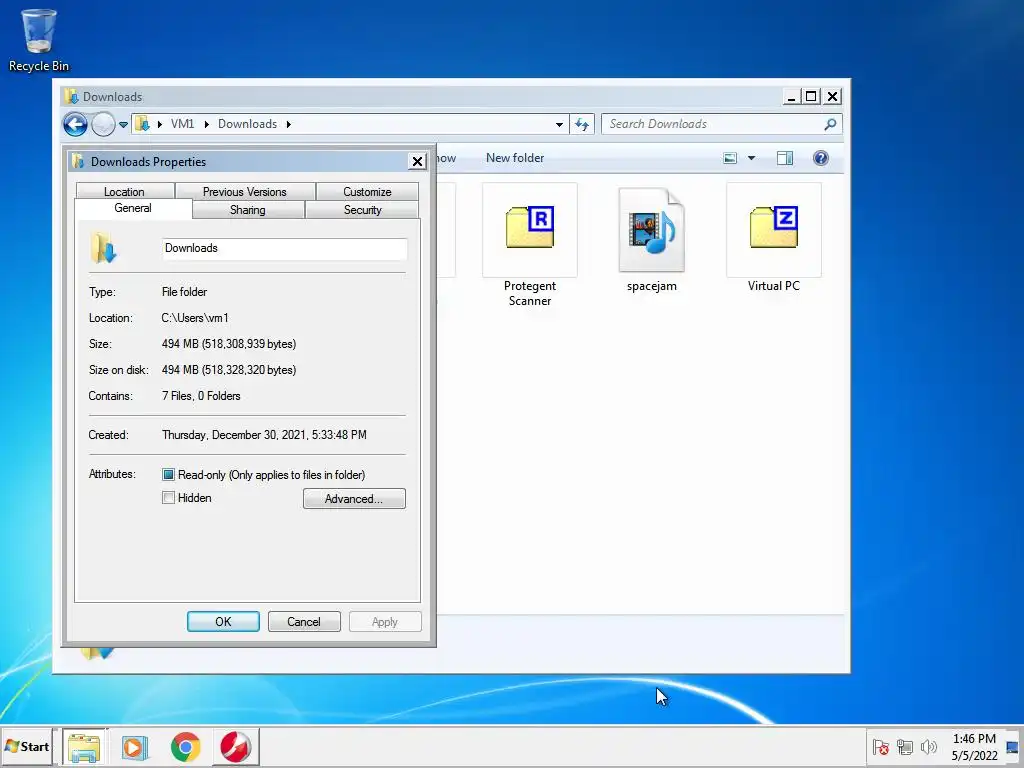
Task: Toggle the Read-only attribute checkbox
Action: (x=168, y=475)
